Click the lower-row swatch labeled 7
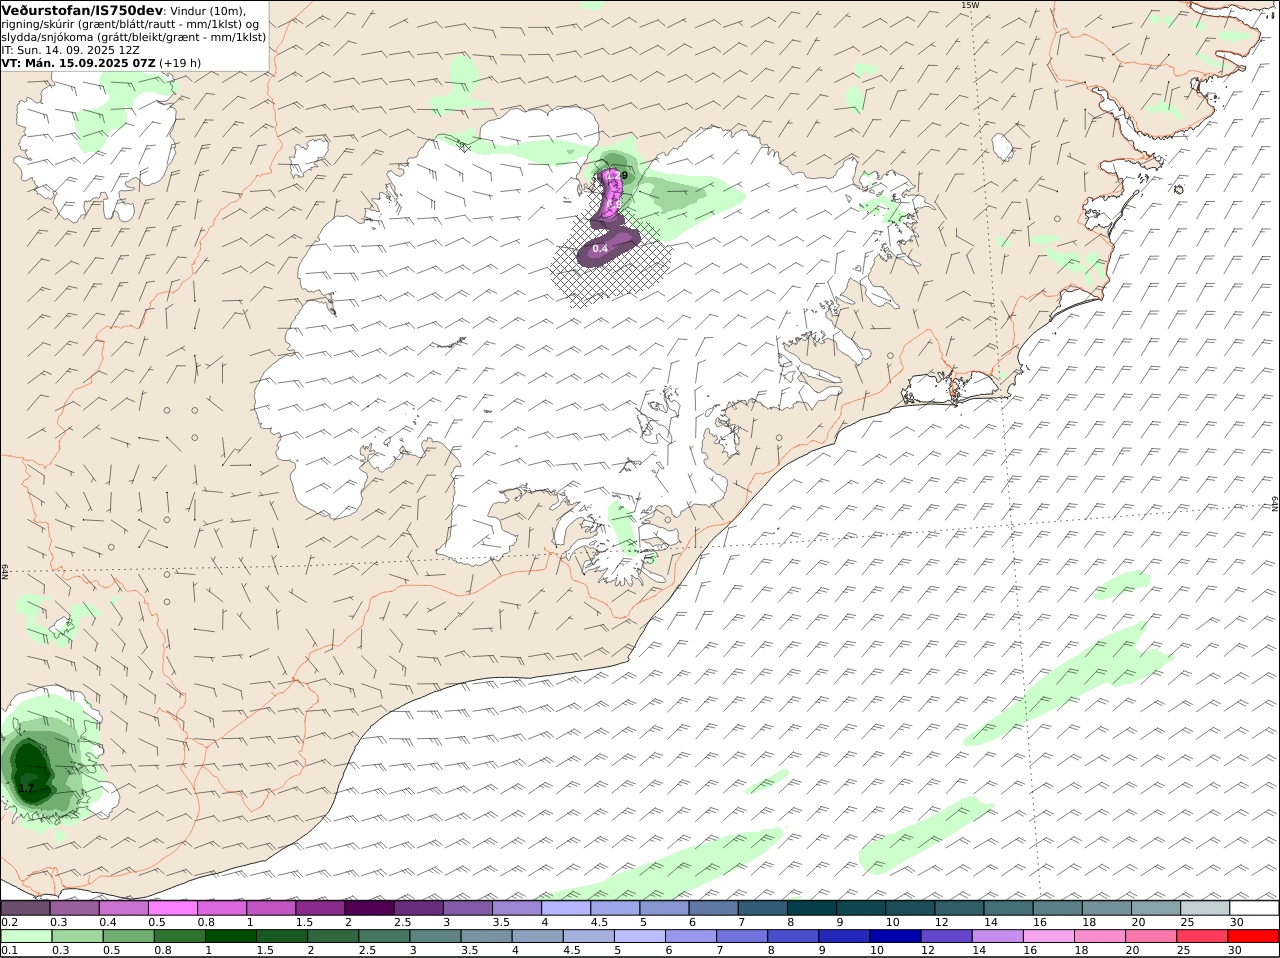Viewport: 1280px width, 958px height. (x=741, y=937)
